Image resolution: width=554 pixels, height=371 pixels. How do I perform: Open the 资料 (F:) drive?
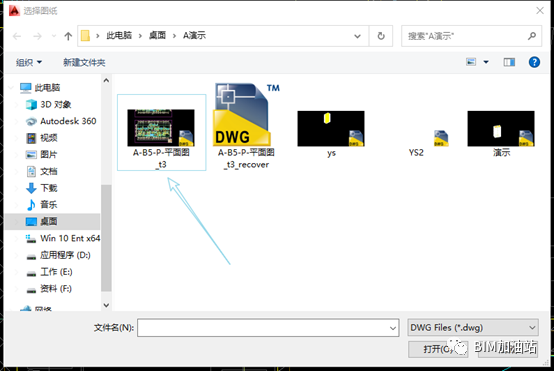click(x=50, y=289)
